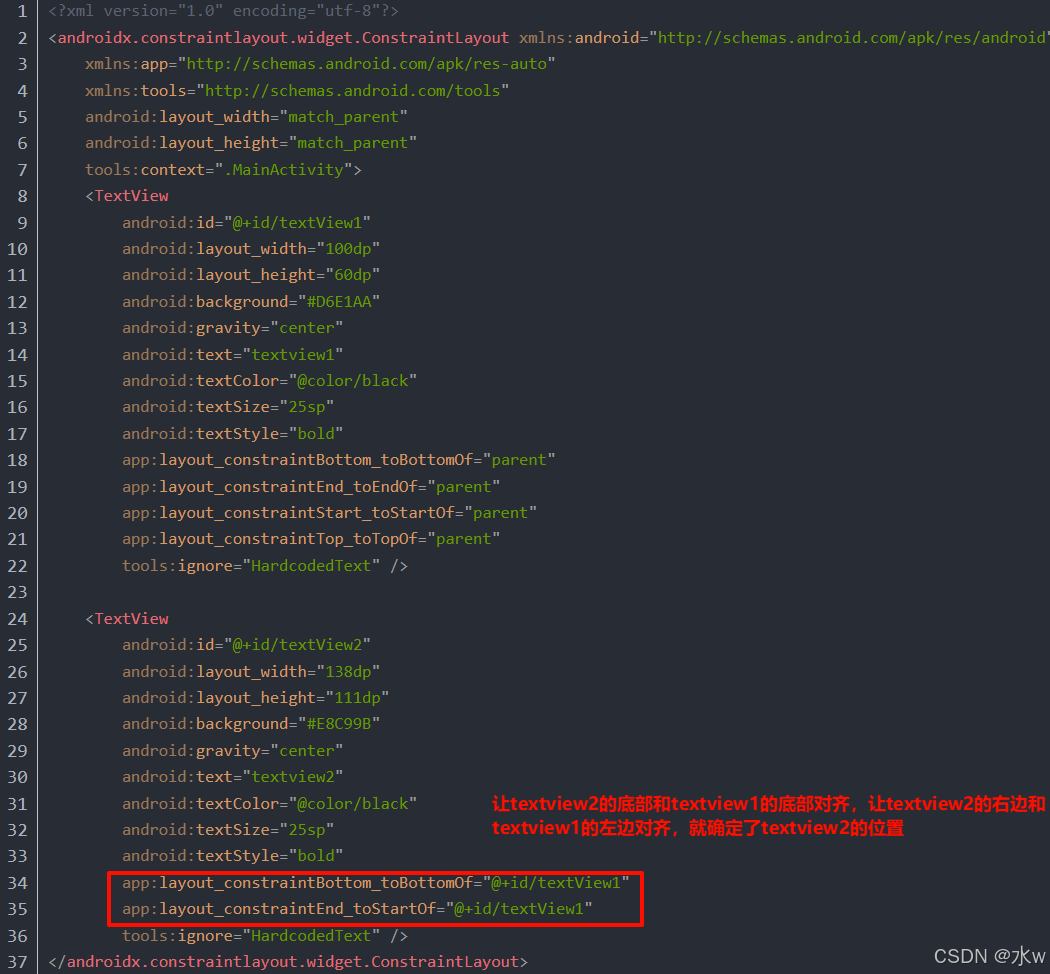
Task: Click the opening ConstraintLayout tag name
Action: pyautogui.click(x=283, y=37)
